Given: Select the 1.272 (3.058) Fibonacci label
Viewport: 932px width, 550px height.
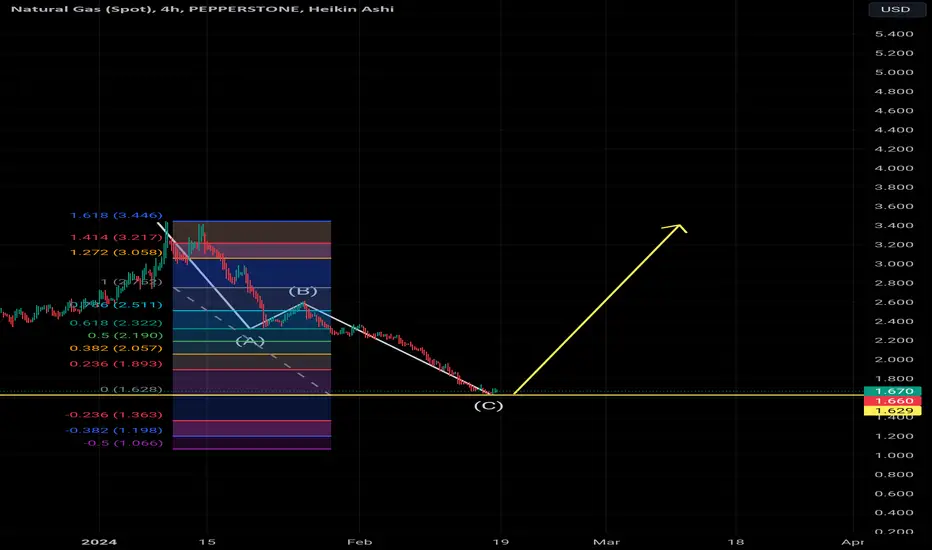Looking at the screenshot, I should pyautogui.click(x=116, y=252).
